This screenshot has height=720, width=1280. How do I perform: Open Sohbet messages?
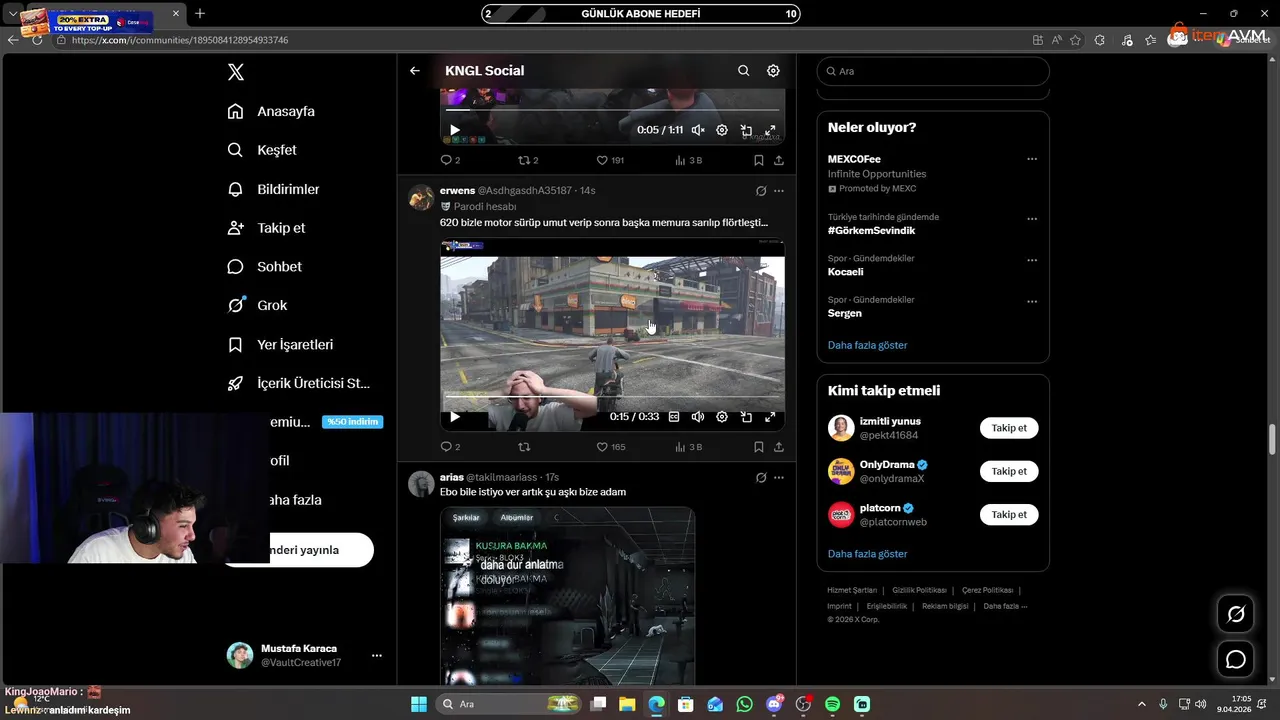264,267
